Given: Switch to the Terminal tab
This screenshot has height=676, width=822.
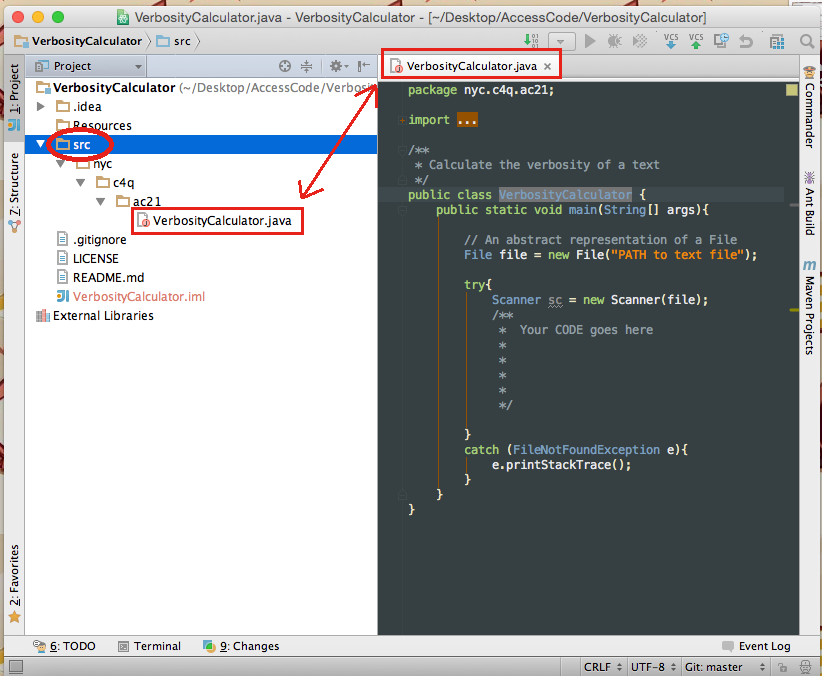Looking at the screenshot, I should (150, 646).
